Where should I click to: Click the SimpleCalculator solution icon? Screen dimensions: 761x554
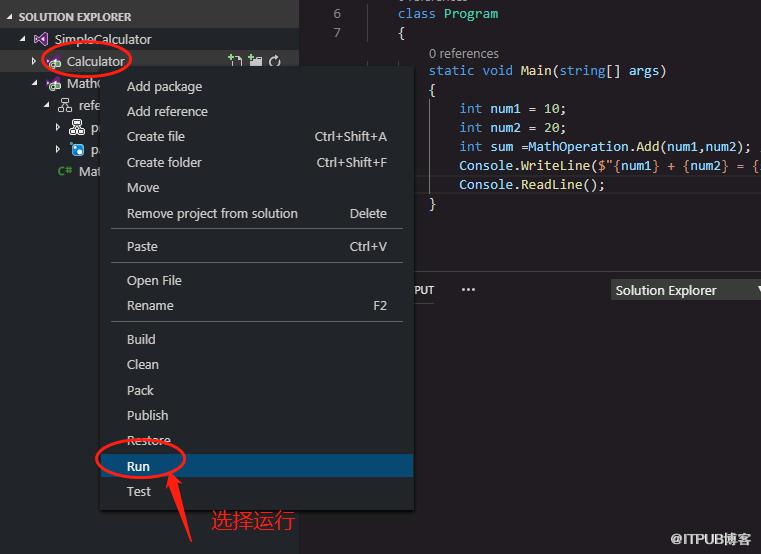pyautogui.click(x=41, y=39)
